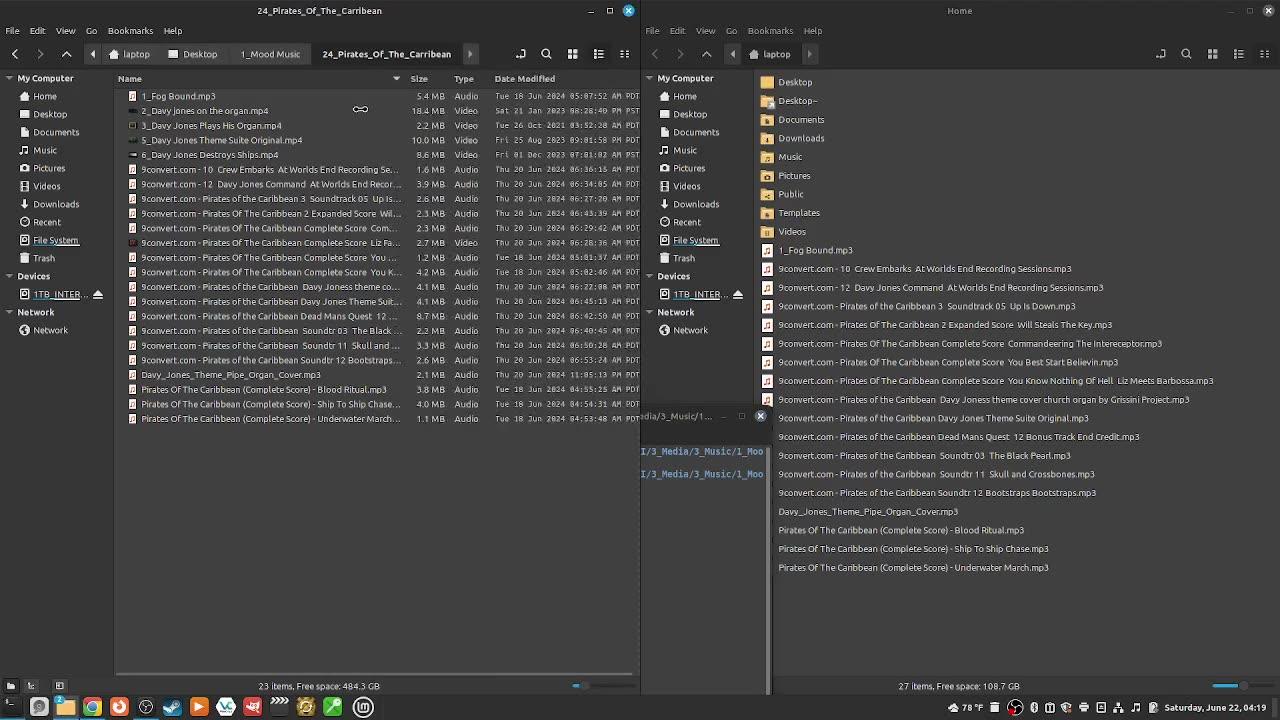
Task: Show places sidebar button in left status bar
Action: pos(11,686)
